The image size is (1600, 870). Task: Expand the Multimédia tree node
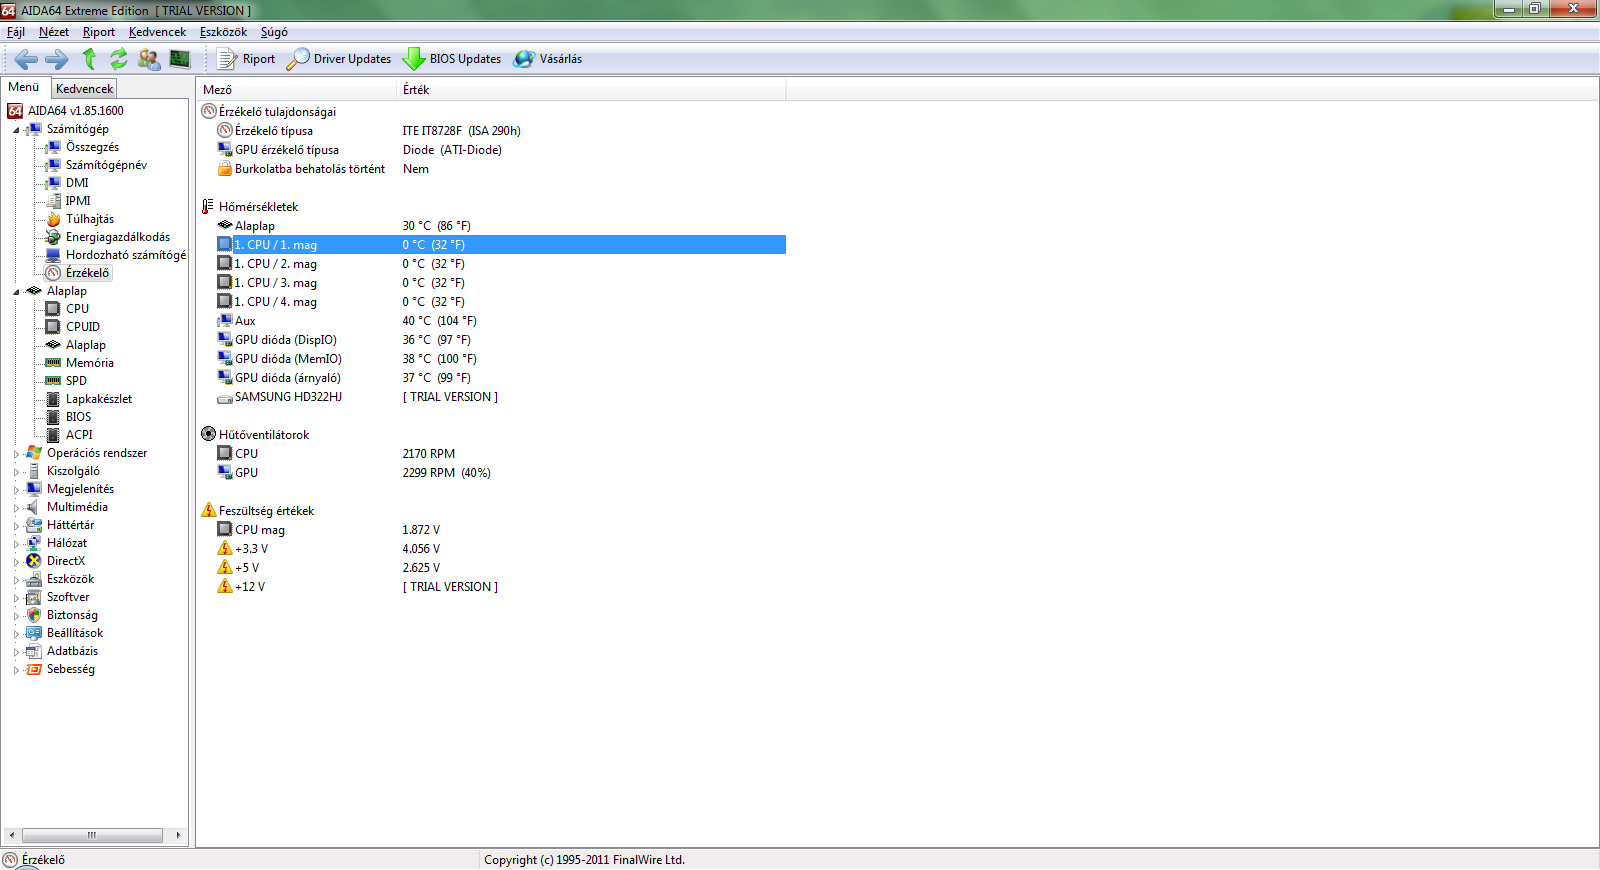click(x=16, y=508)
